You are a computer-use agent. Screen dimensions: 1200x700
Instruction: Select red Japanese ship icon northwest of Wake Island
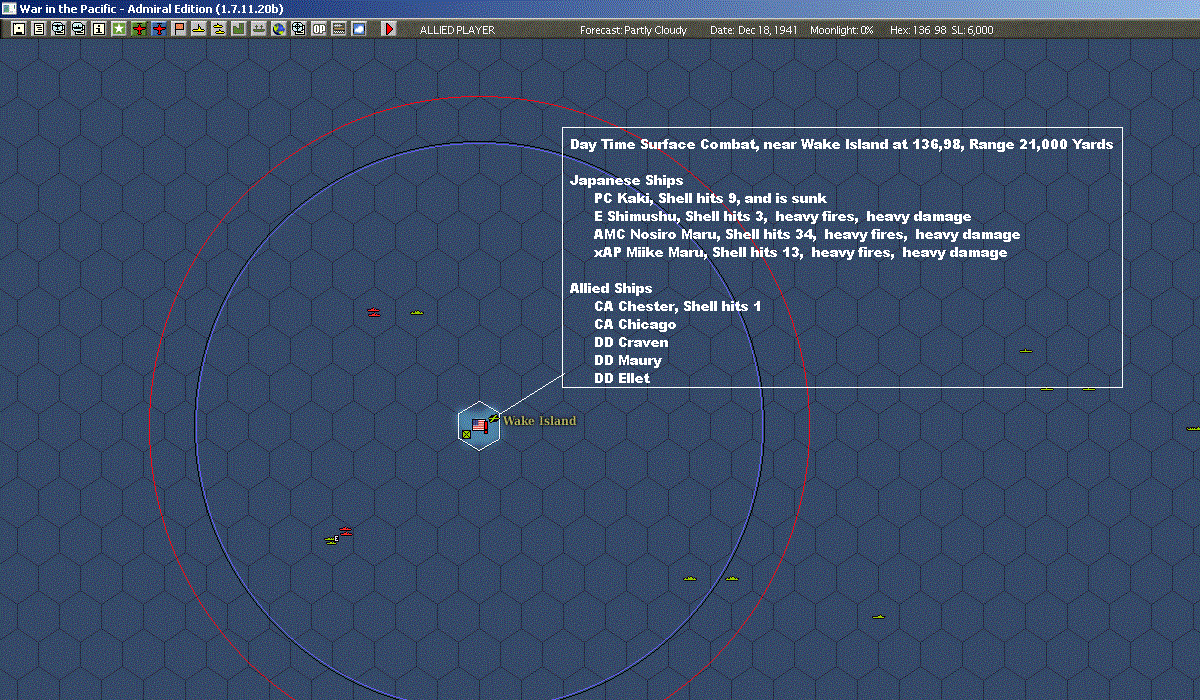click(373, 312)
